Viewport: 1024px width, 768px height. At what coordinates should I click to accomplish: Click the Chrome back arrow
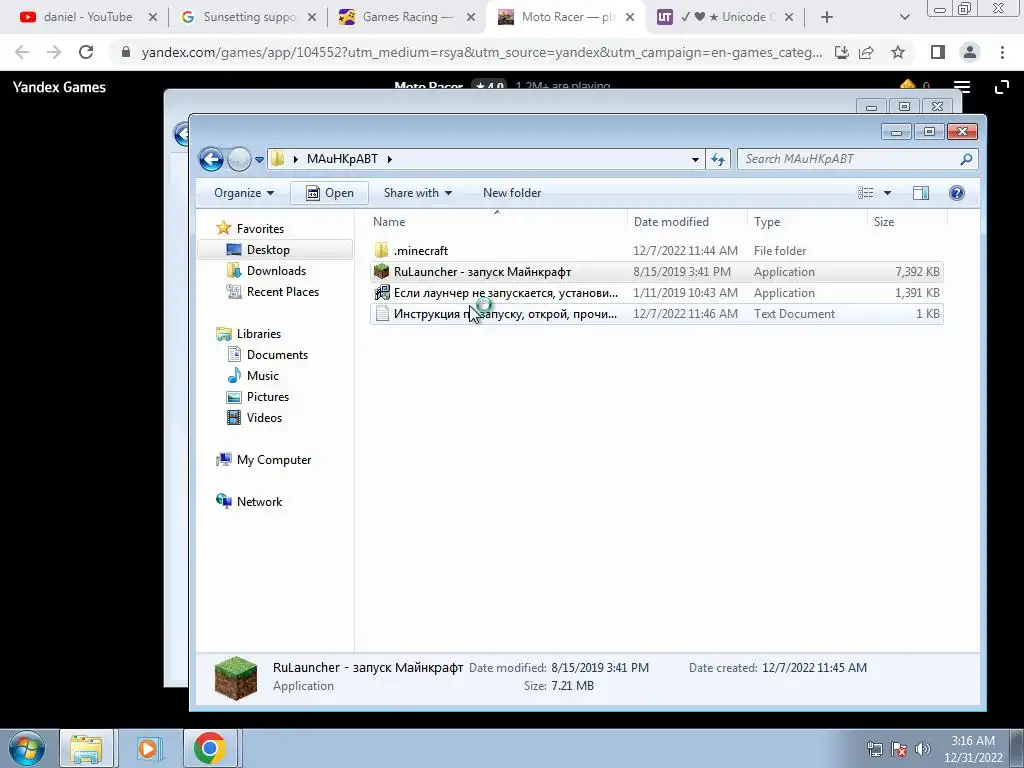22,52
